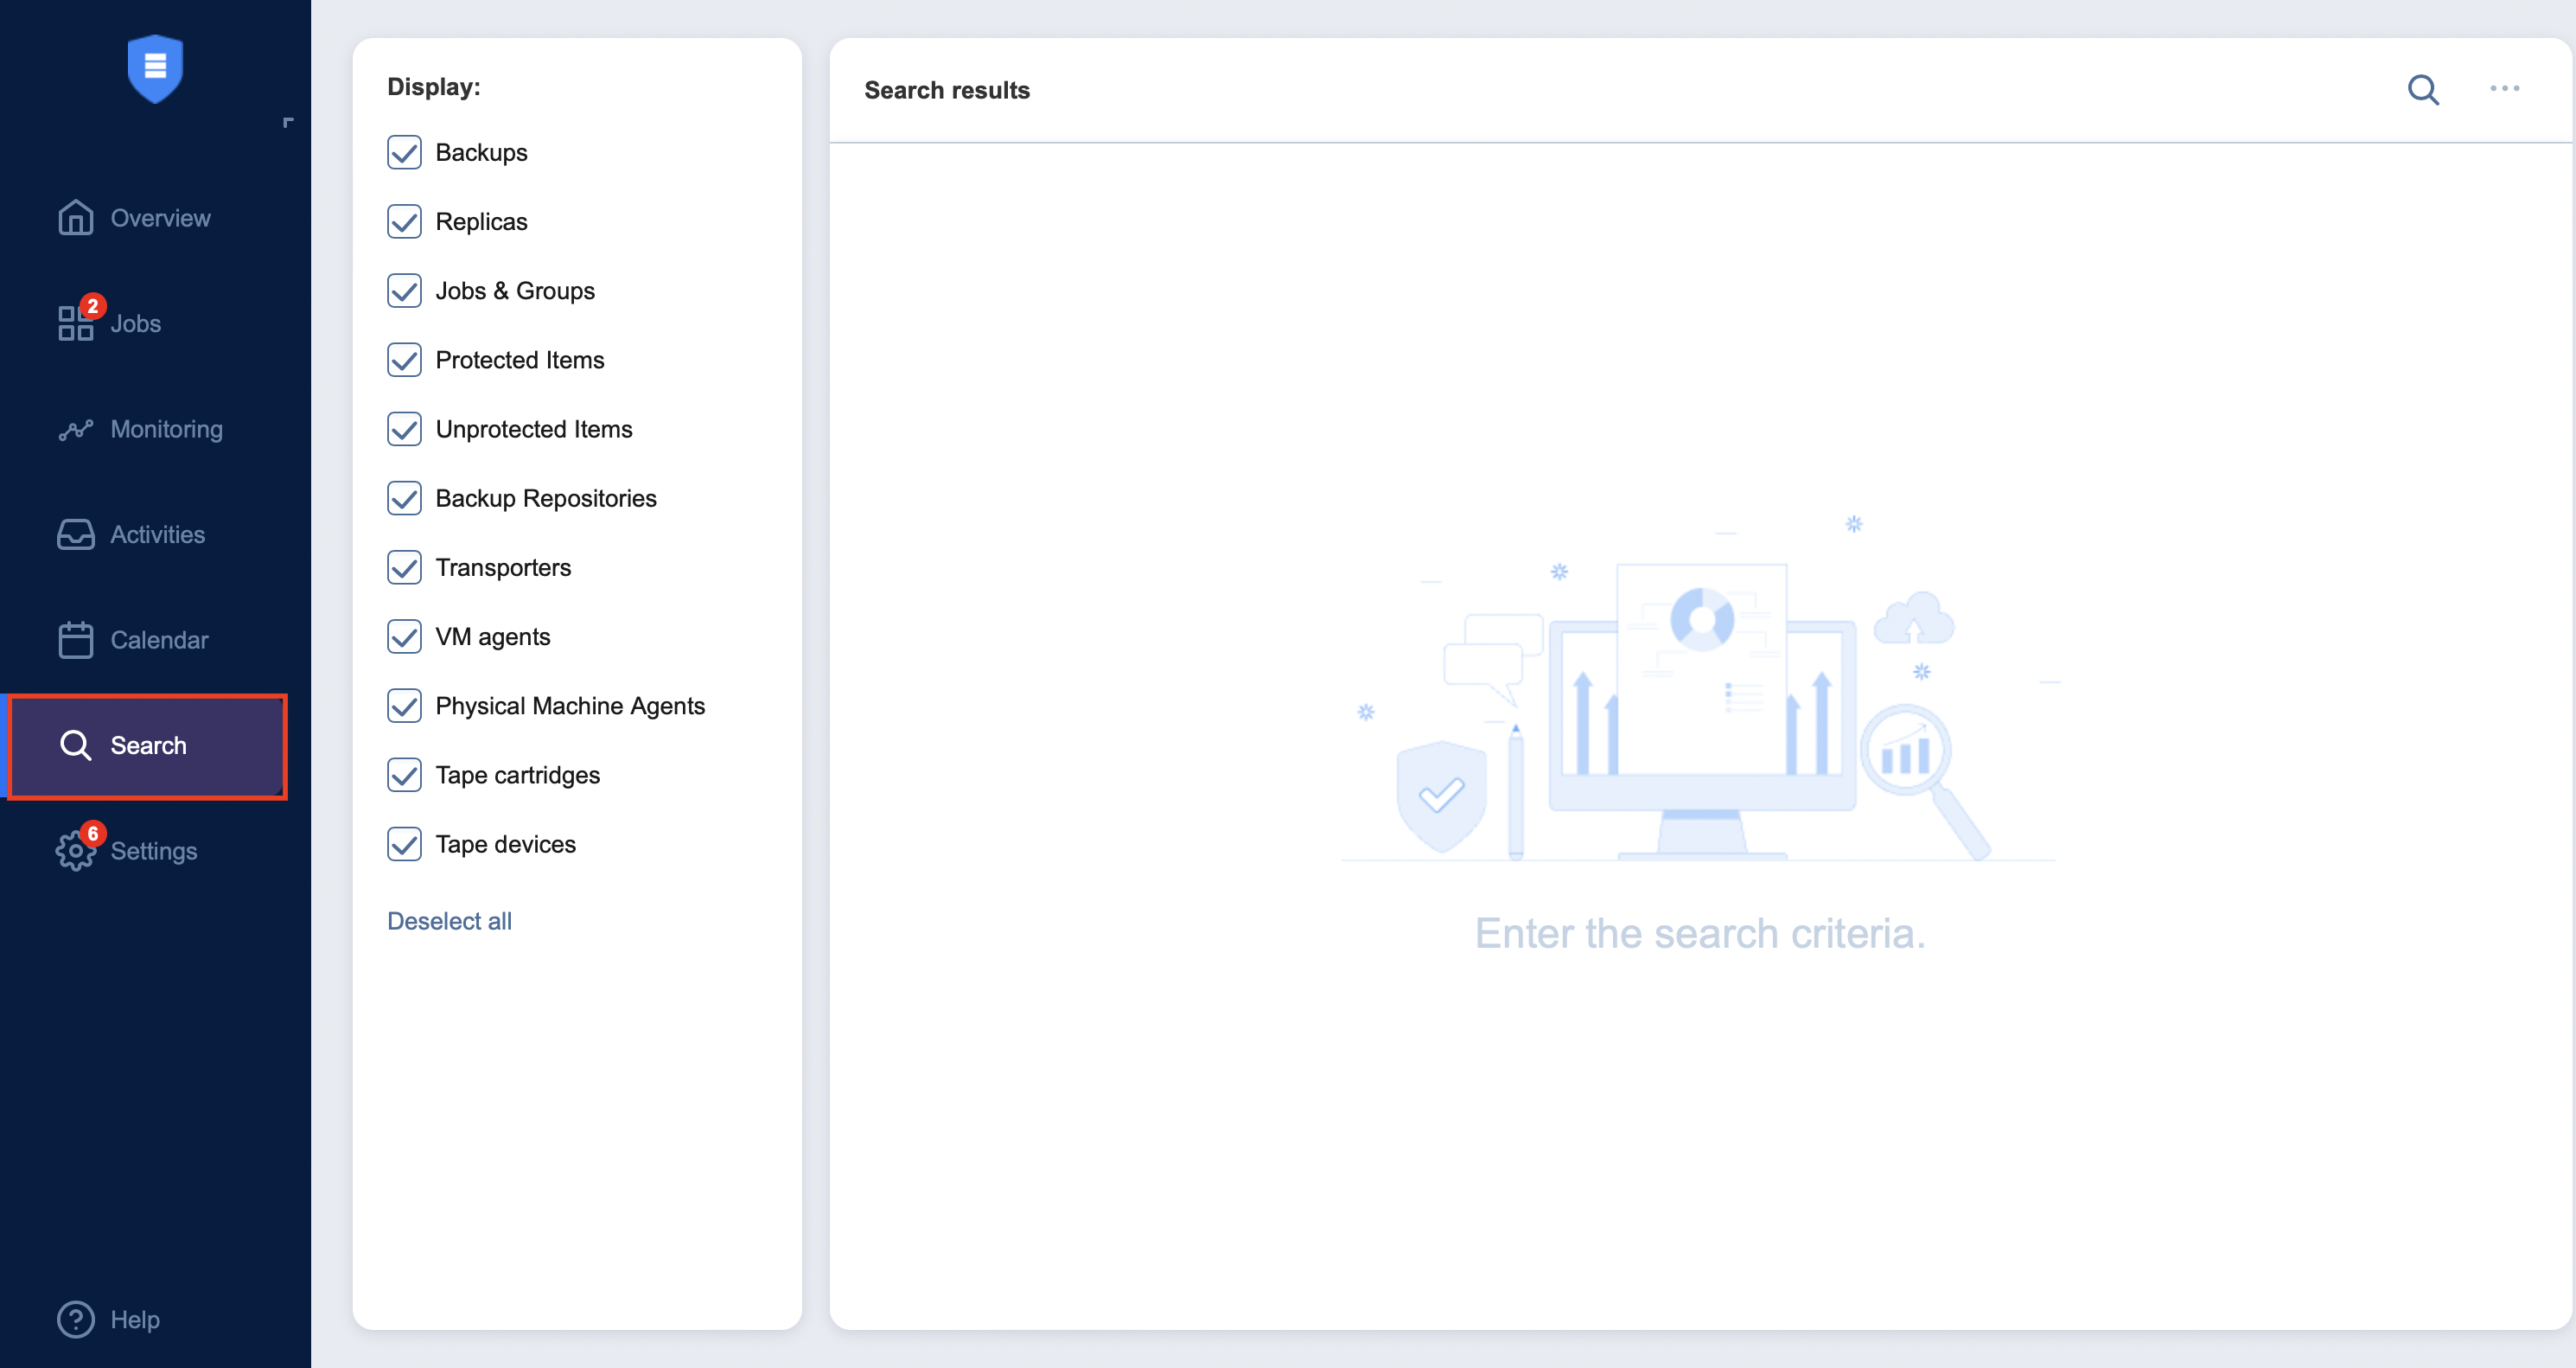Click the Monitoring graph icon
2576x1368 pixels.
(75, 429)
